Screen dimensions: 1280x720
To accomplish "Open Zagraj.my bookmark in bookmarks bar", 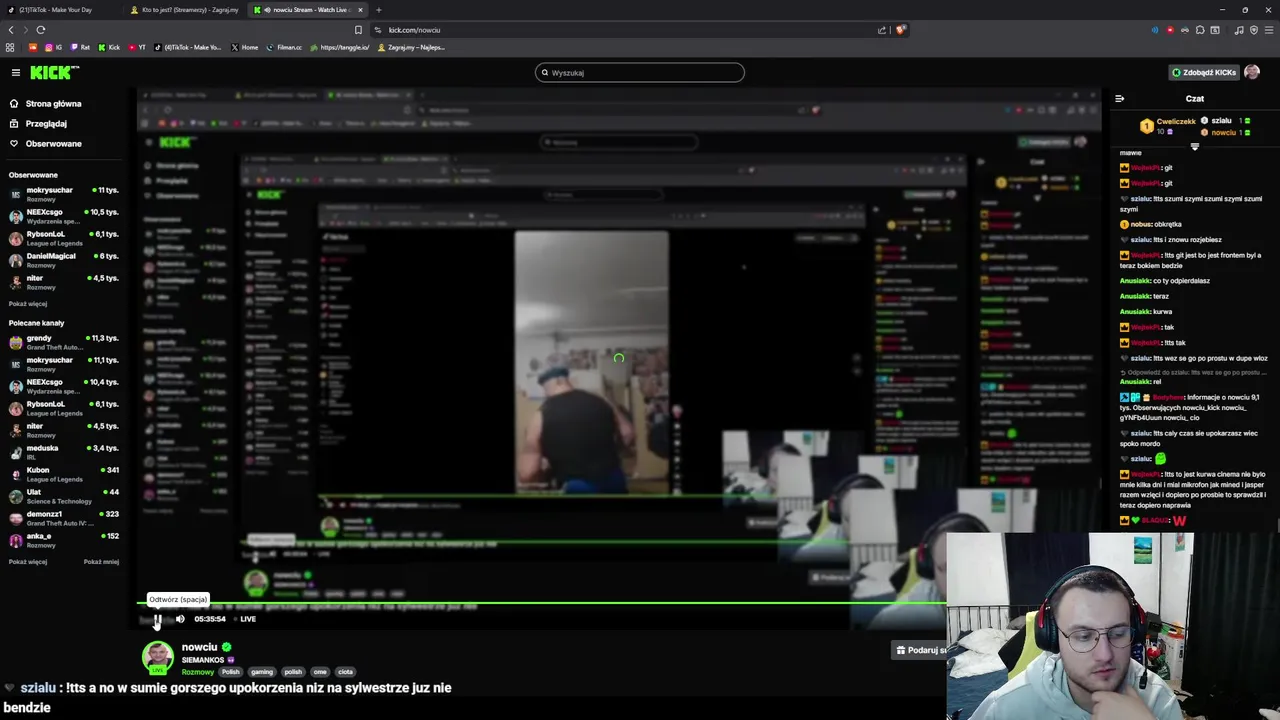I will [x=410, y=47].
